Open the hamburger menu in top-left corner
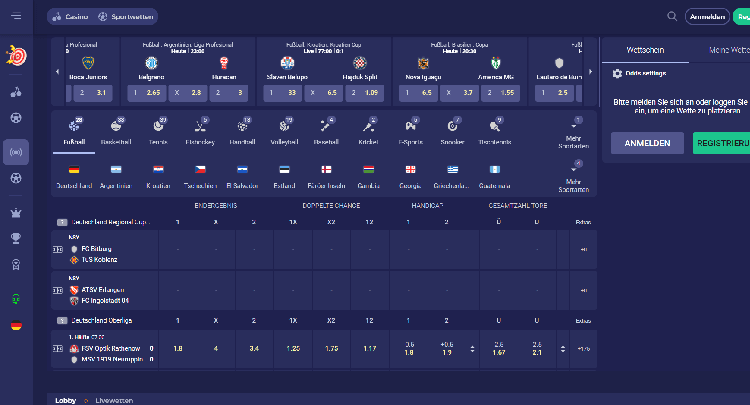 (x=15, y=16)
